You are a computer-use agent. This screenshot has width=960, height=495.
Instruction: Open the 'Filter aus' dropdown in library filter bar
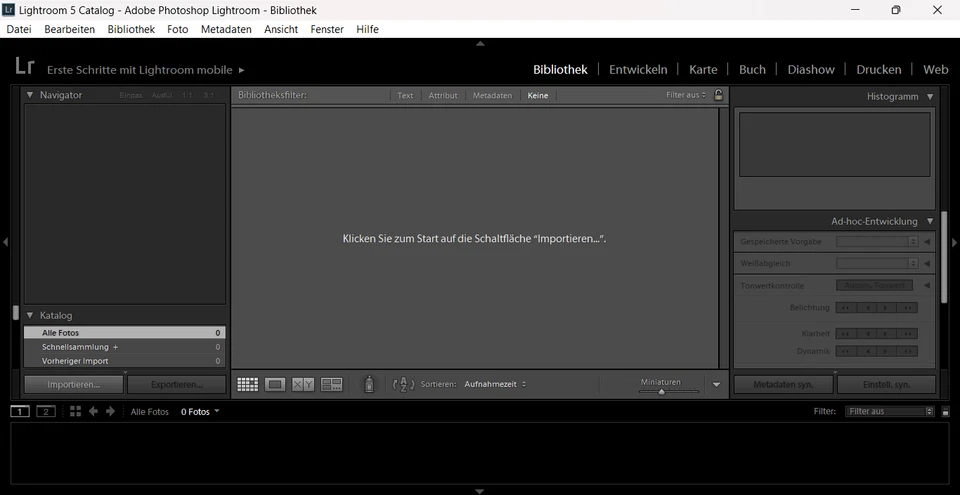[686, 96]
